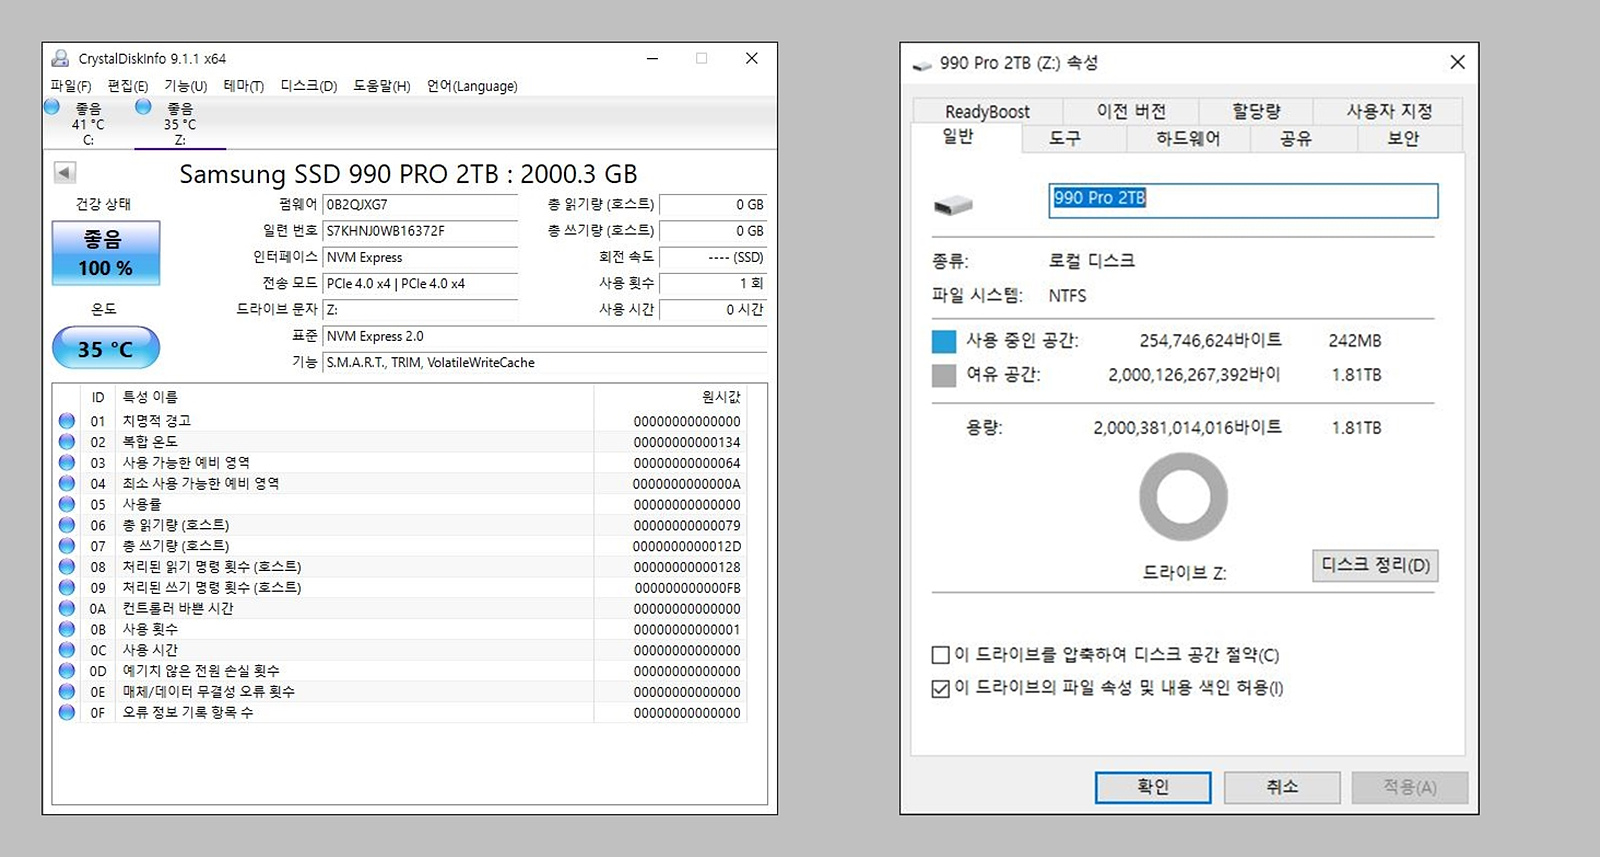The image size is (1600, 857).
Task: Open the 디스크(D) menu
Action: coord(309,86)
